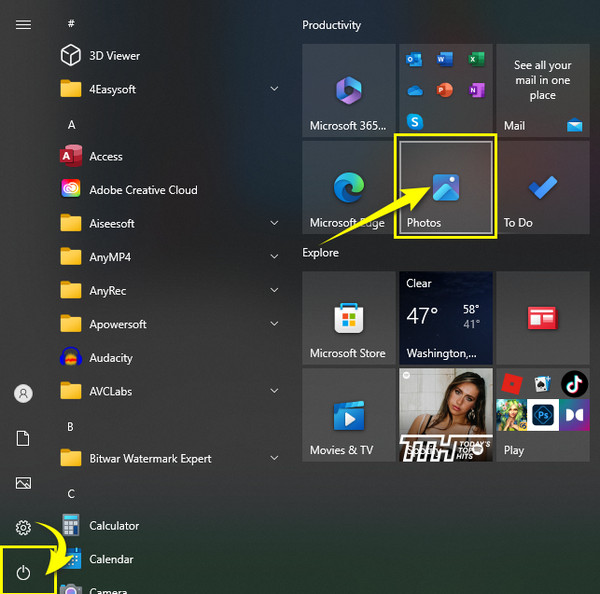Open the Mail tile
Screen dimensions: 600x594
[543, 90]
